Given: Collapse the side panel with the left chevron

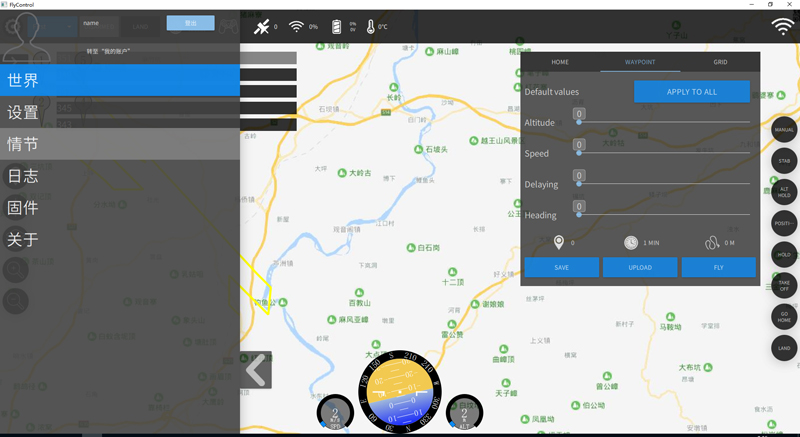Looking at the screenshot, I should (x=256, y=370).
